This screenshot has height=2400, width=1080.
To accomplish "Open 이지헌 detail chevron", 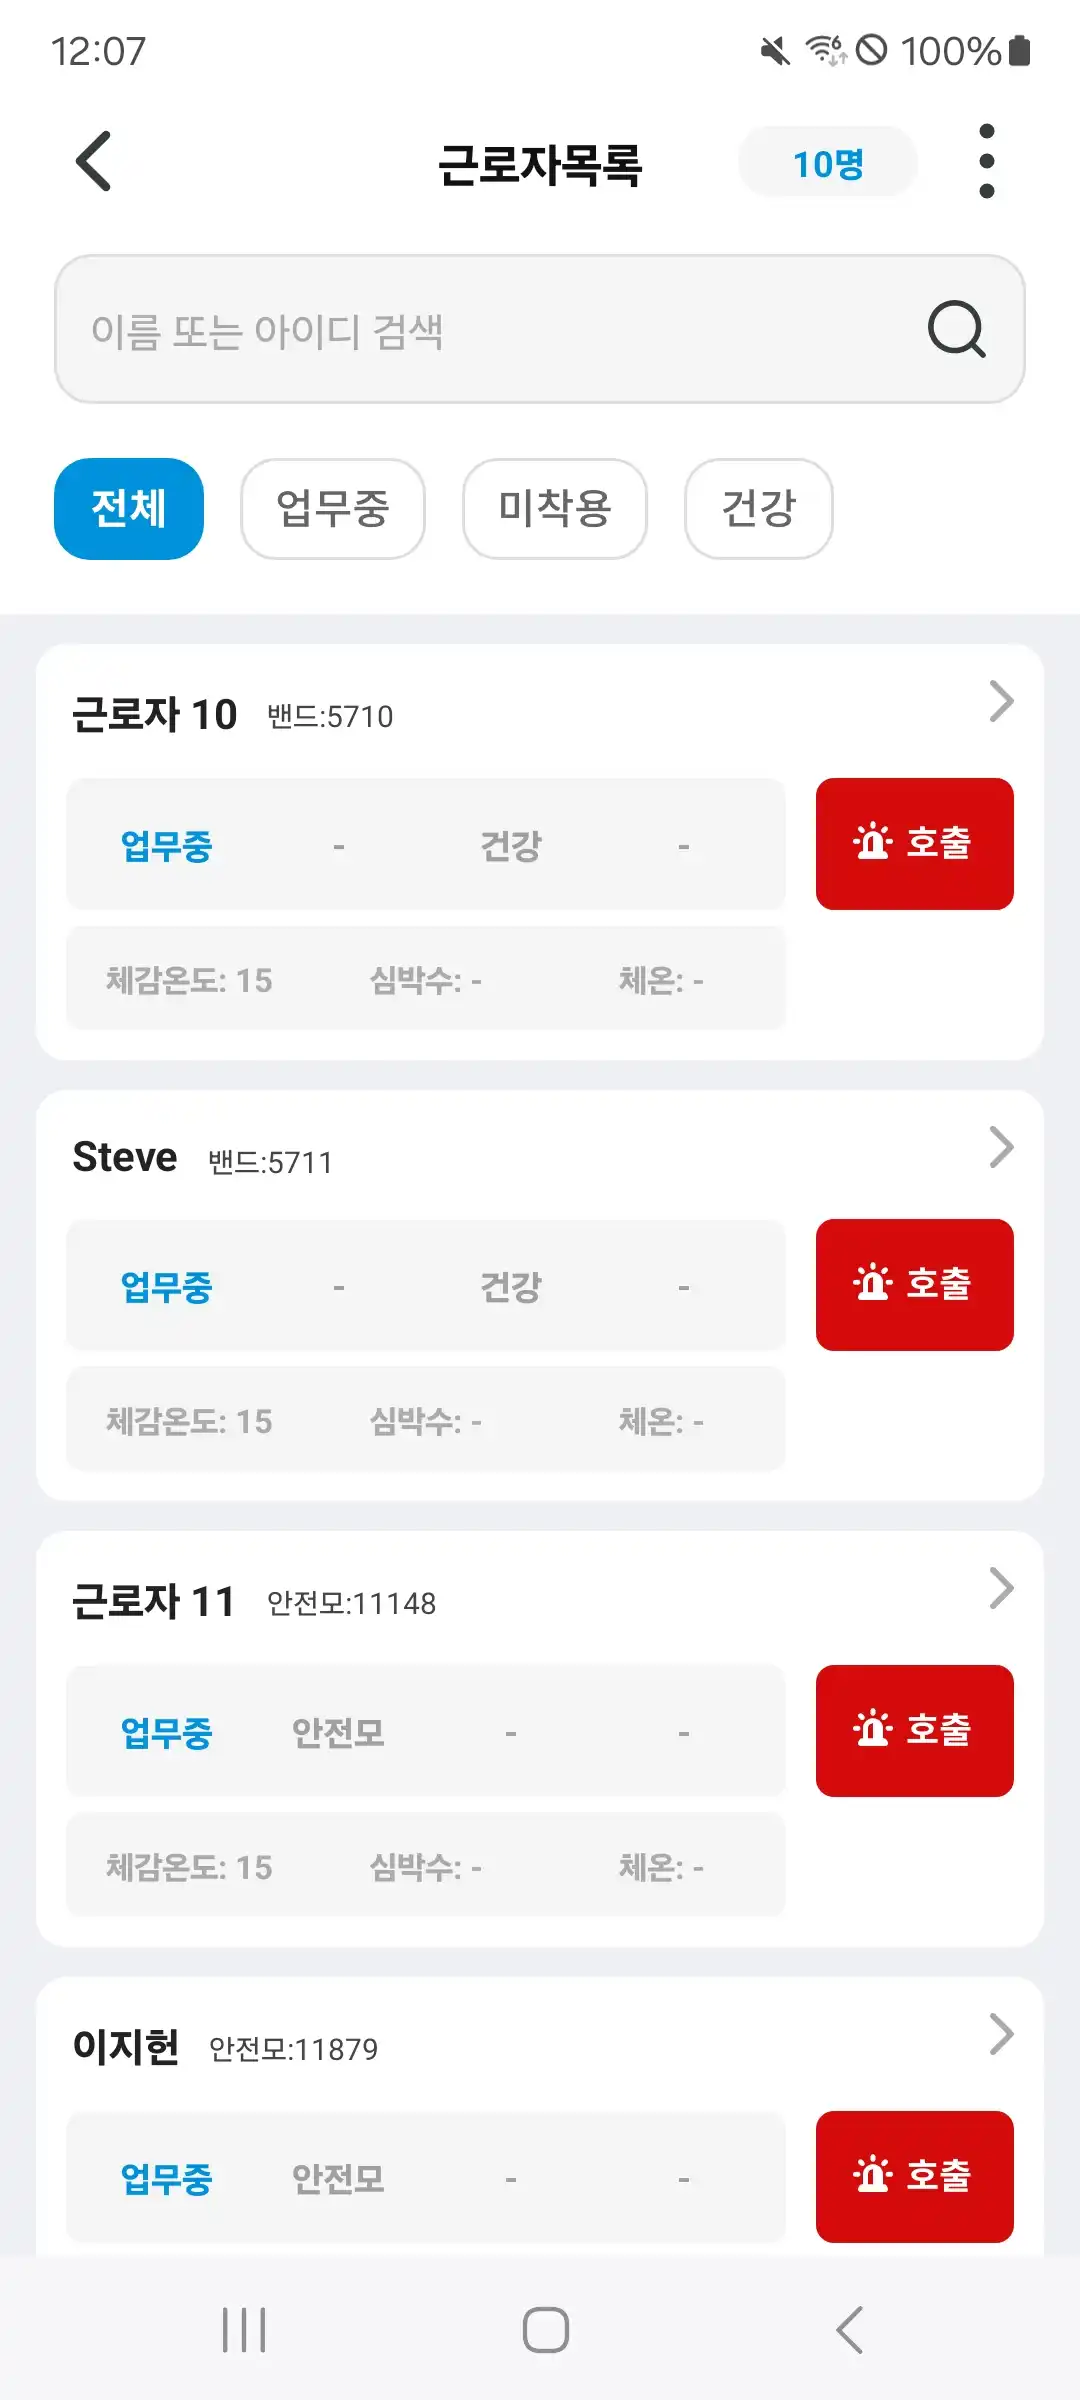I will tap(1001, 2034).
